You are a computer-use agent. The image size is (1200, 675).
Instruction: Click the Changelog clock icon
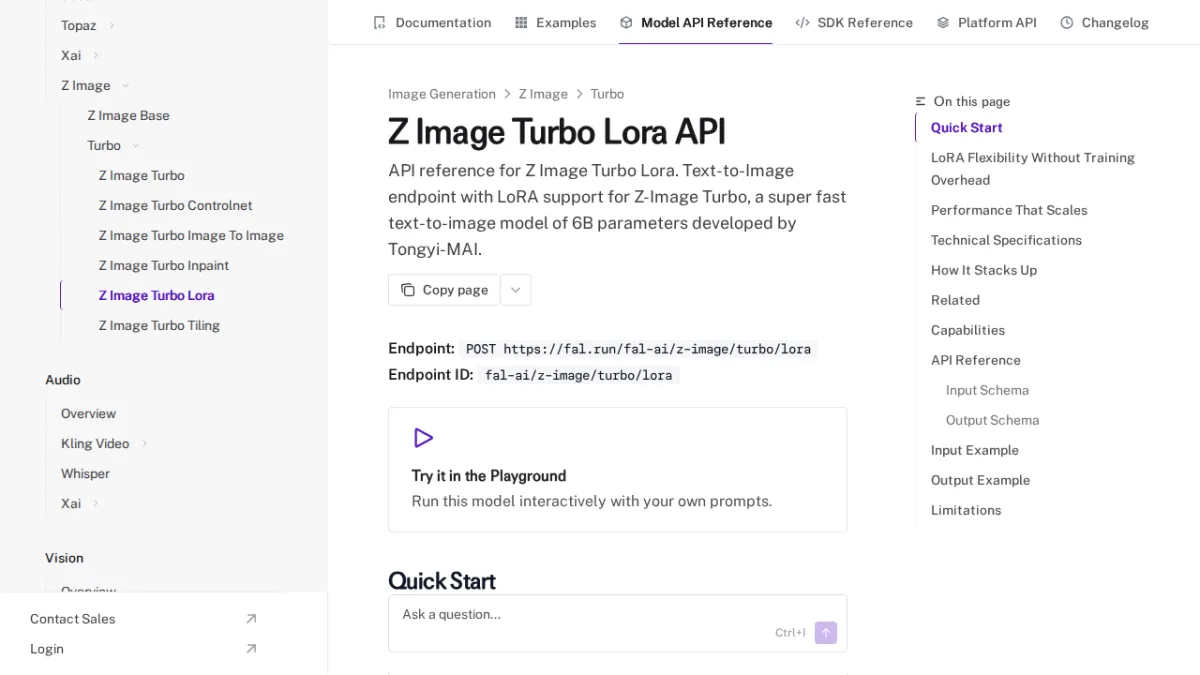(1067, 22)
